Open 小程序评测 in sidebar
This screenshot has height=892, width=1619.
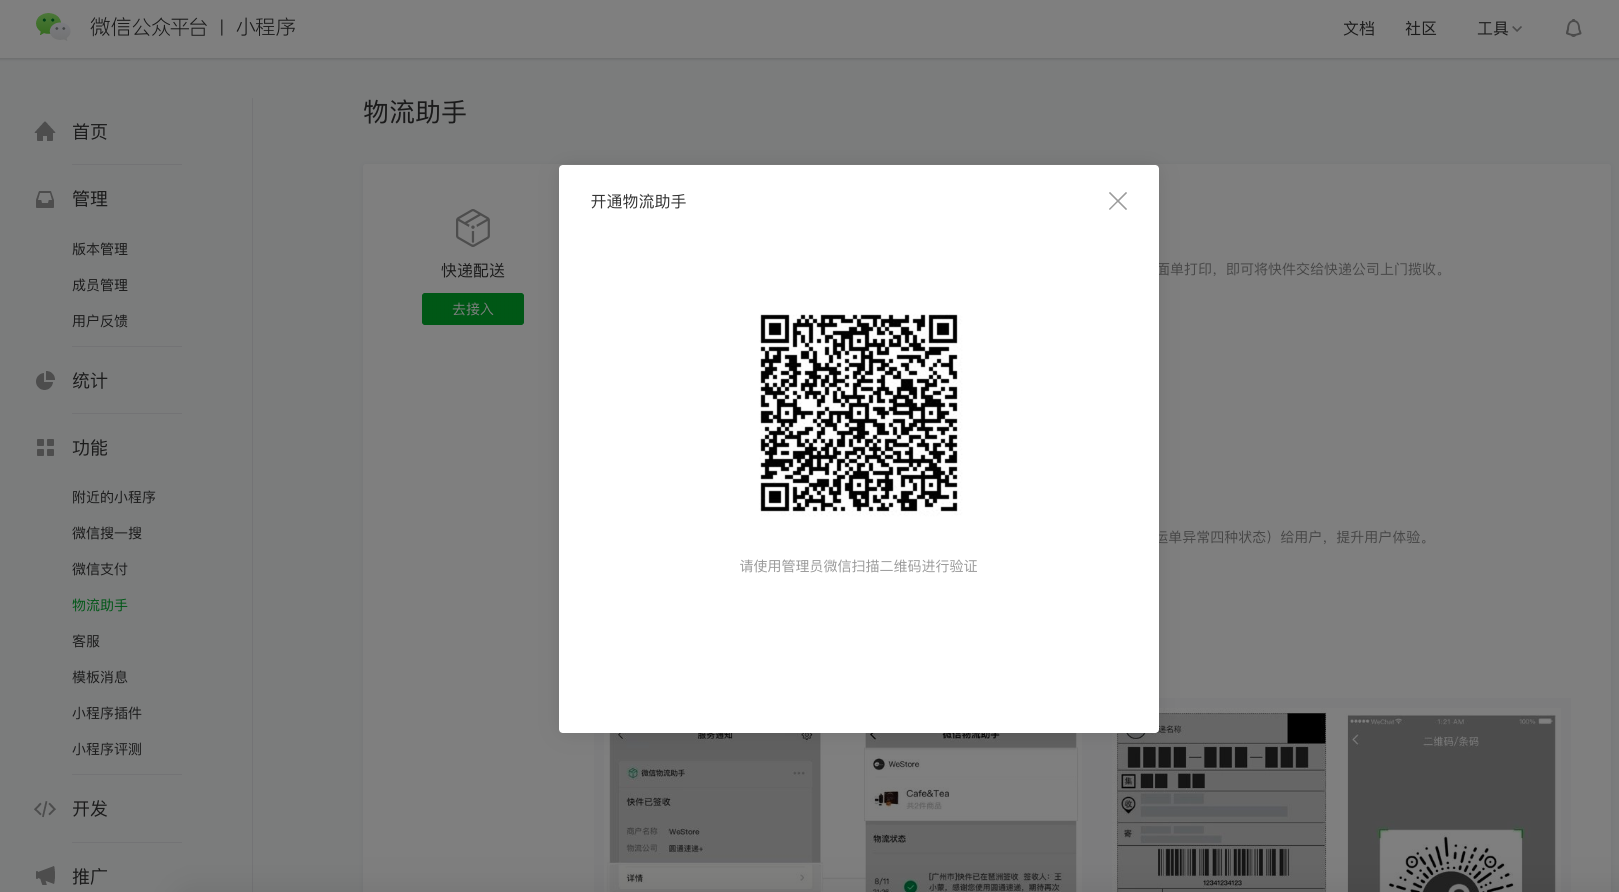107,749
